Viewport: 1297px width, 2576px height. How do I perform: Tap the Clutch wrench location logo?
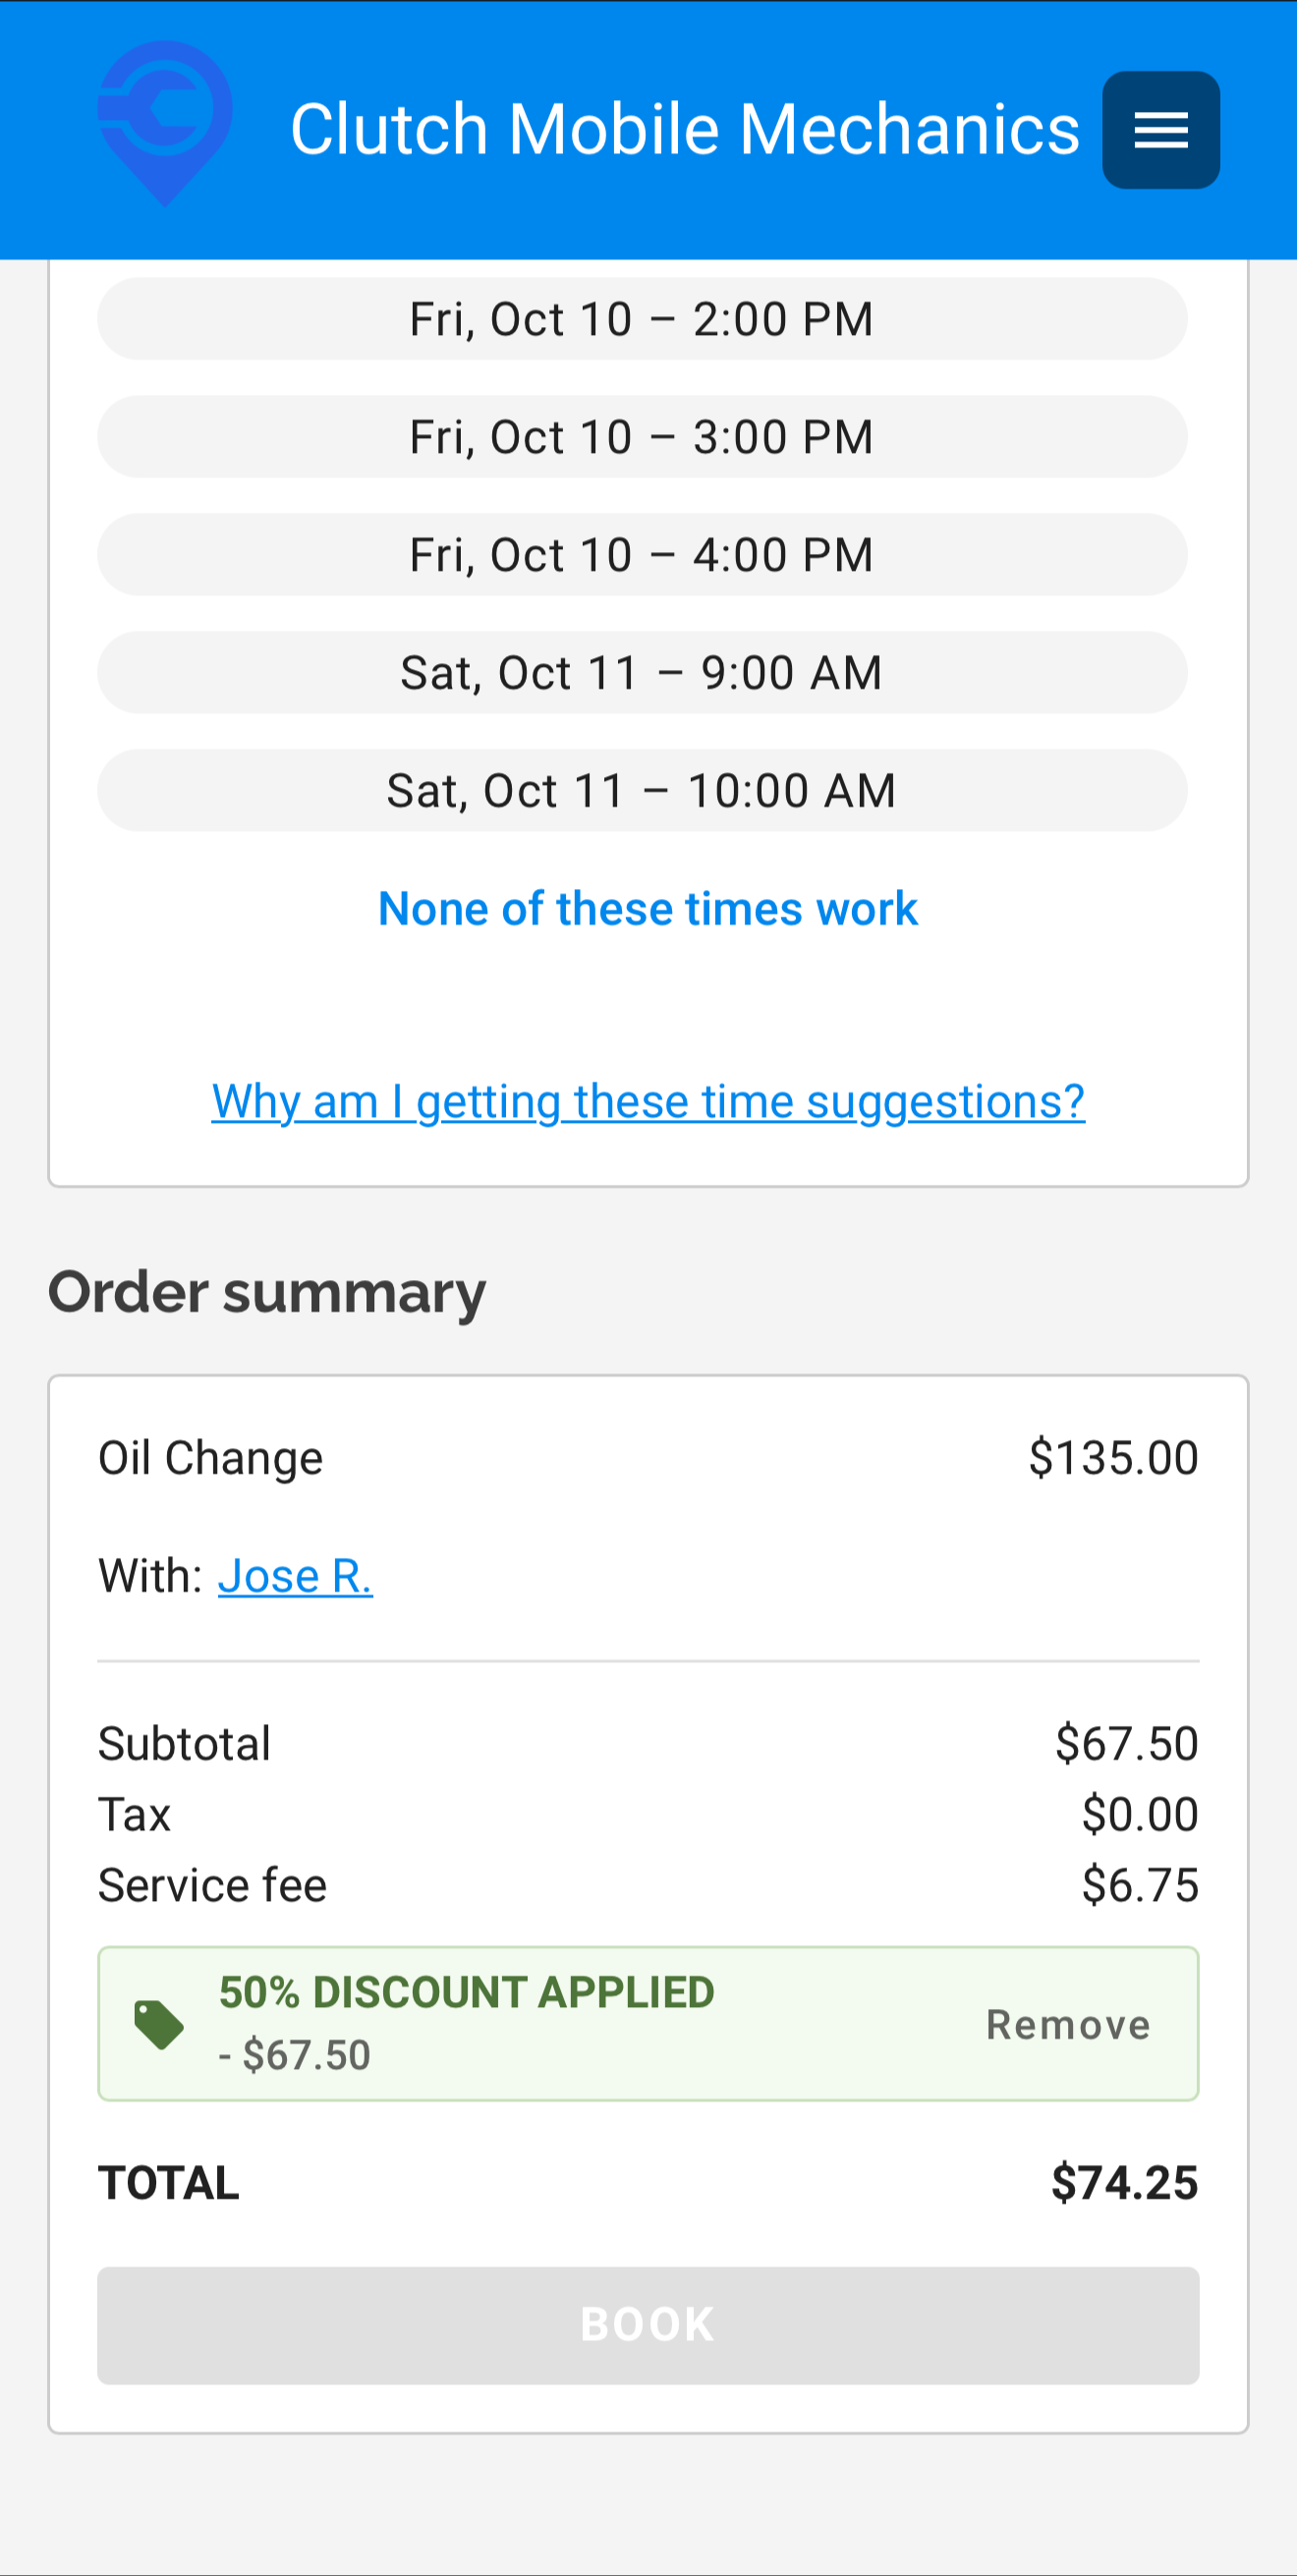pyautogui.click(x=165, y=123)
